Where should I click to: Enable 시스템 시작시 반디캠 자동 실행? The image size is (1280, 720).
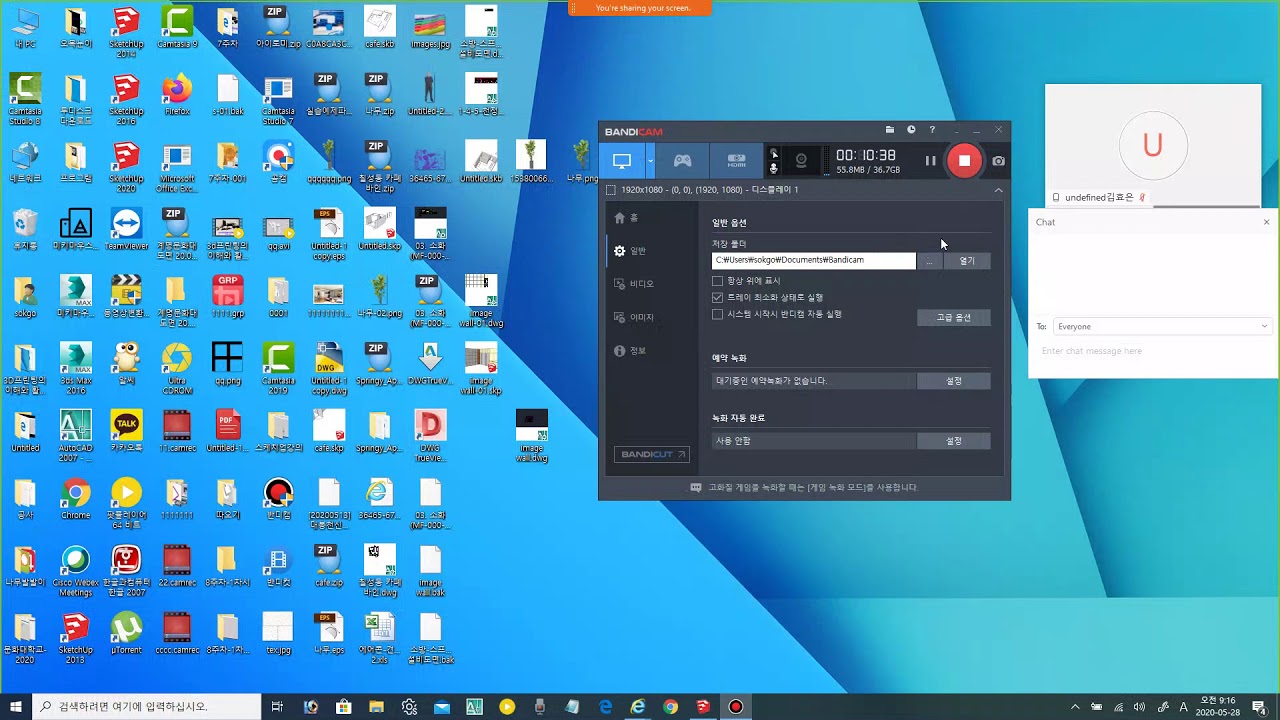click(717, 314)
